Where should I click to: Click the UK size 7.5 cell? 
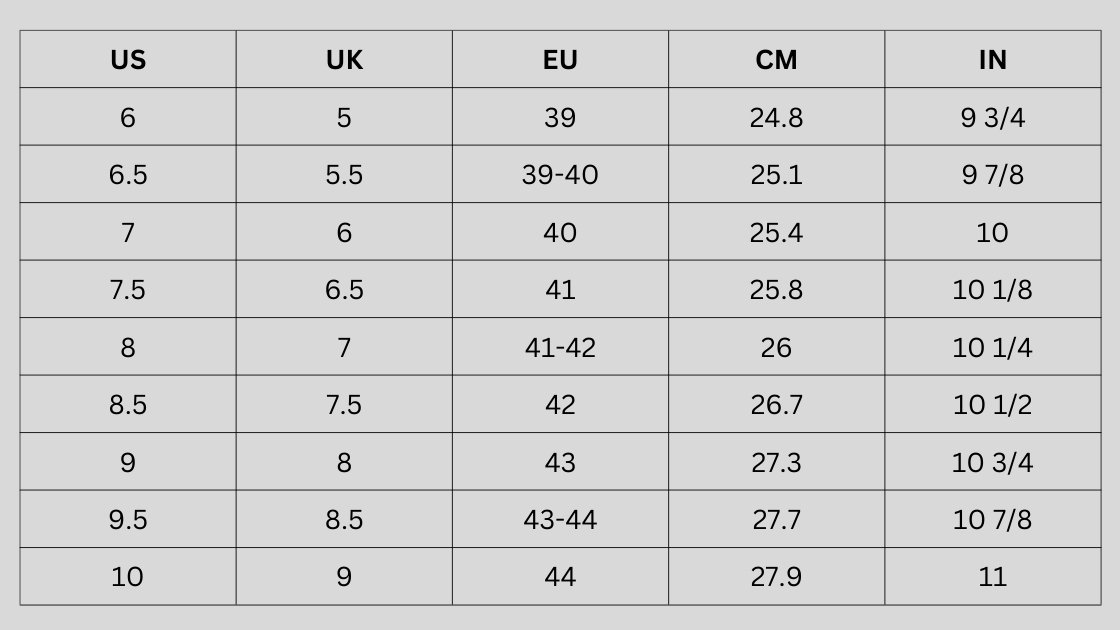(x=344, y=405)
